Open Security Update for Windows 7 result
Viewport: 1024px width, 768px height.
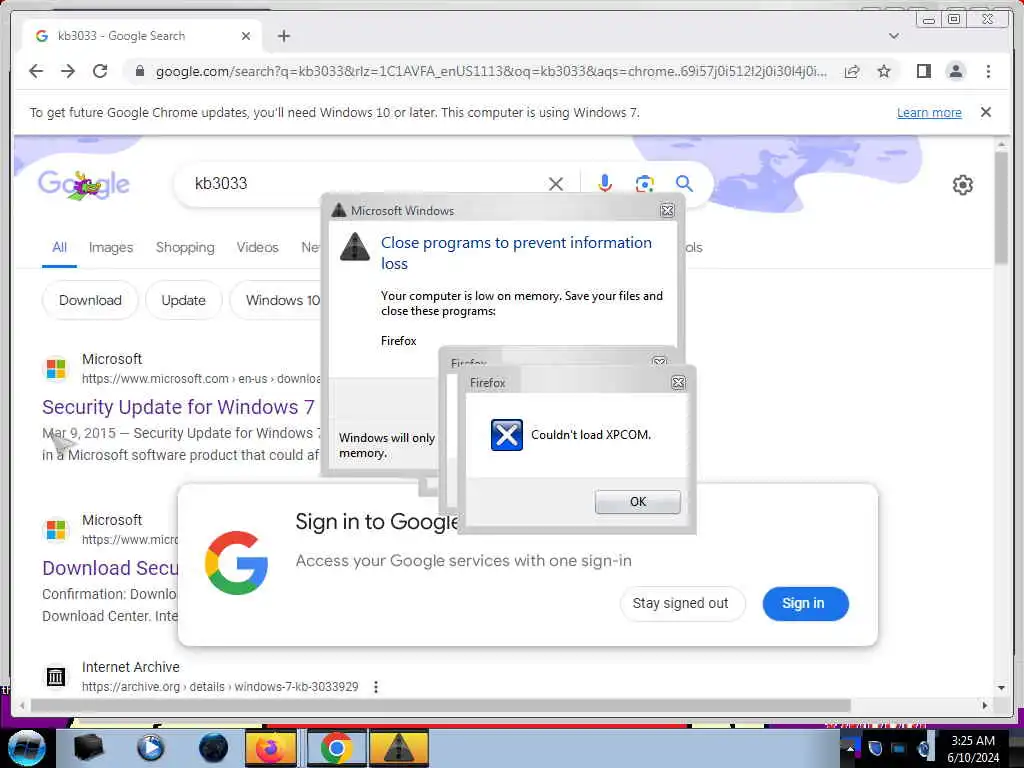(178, 407)
